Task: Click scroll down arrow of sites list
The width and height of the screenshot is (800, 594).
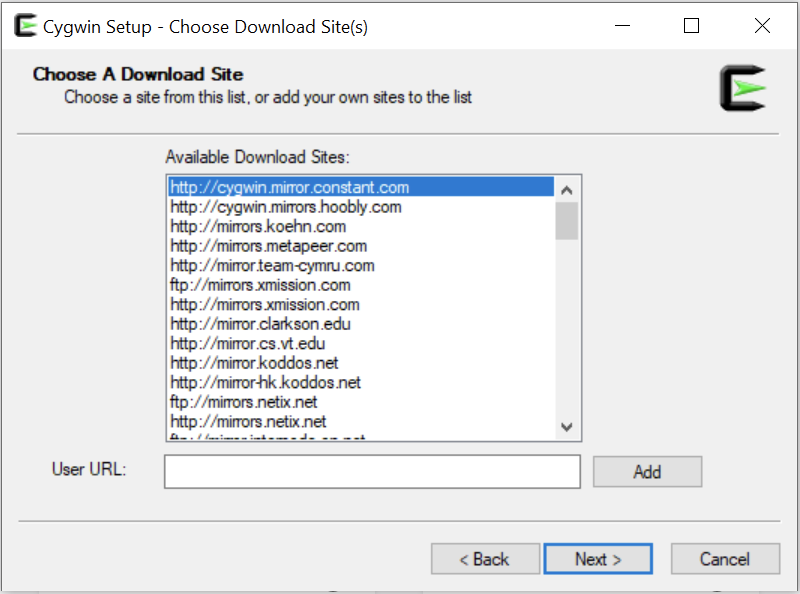Action: (x=566, y=427)
